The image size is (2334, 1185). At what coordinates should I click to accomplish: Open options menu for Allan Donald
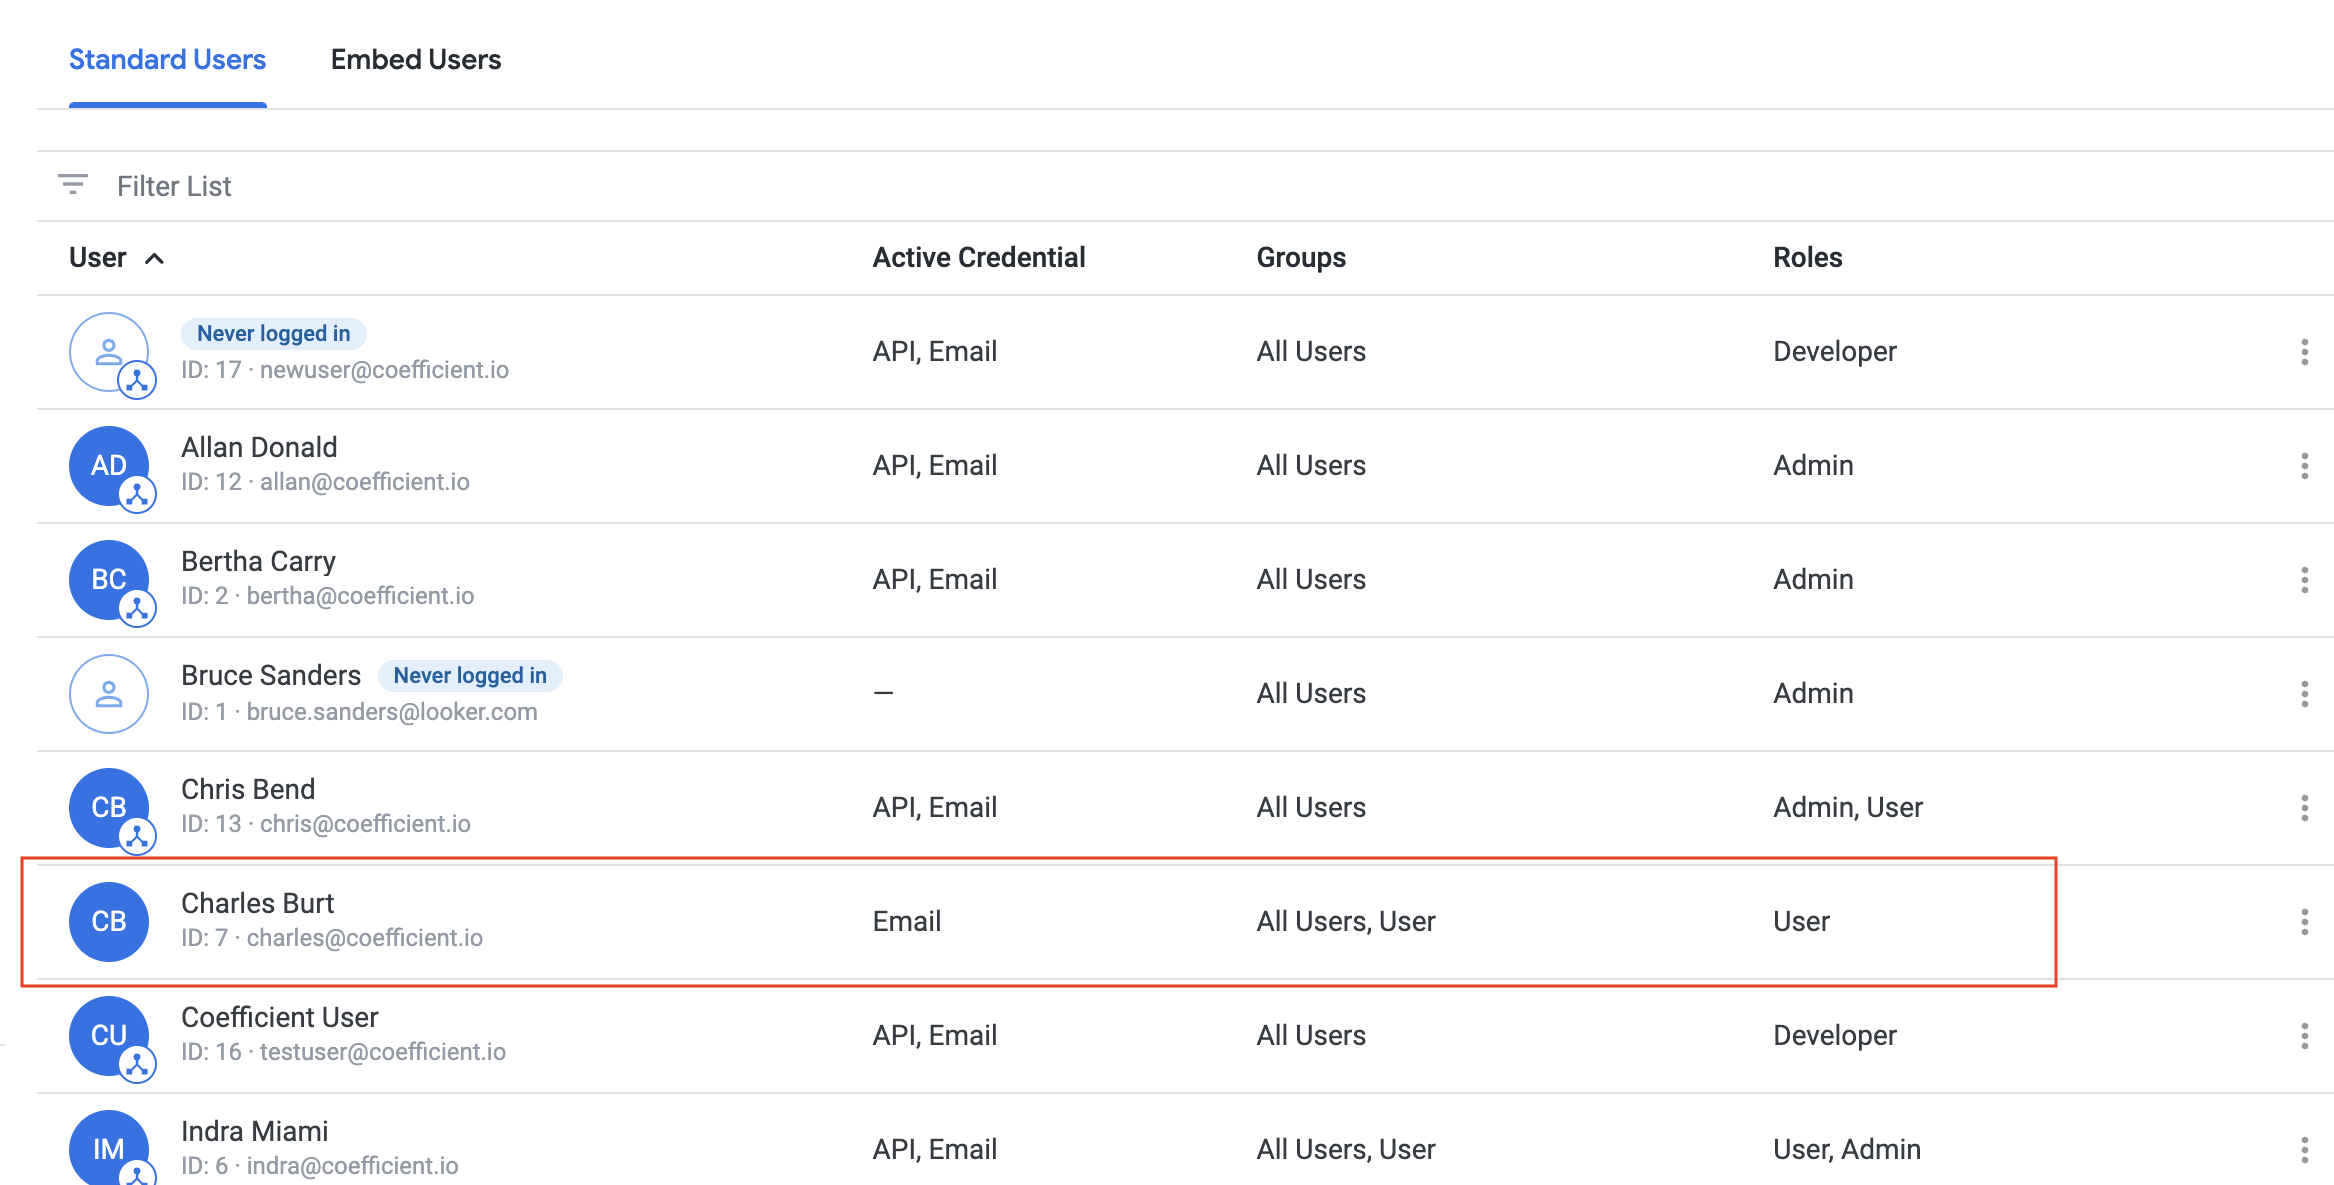pos(2304,466)
